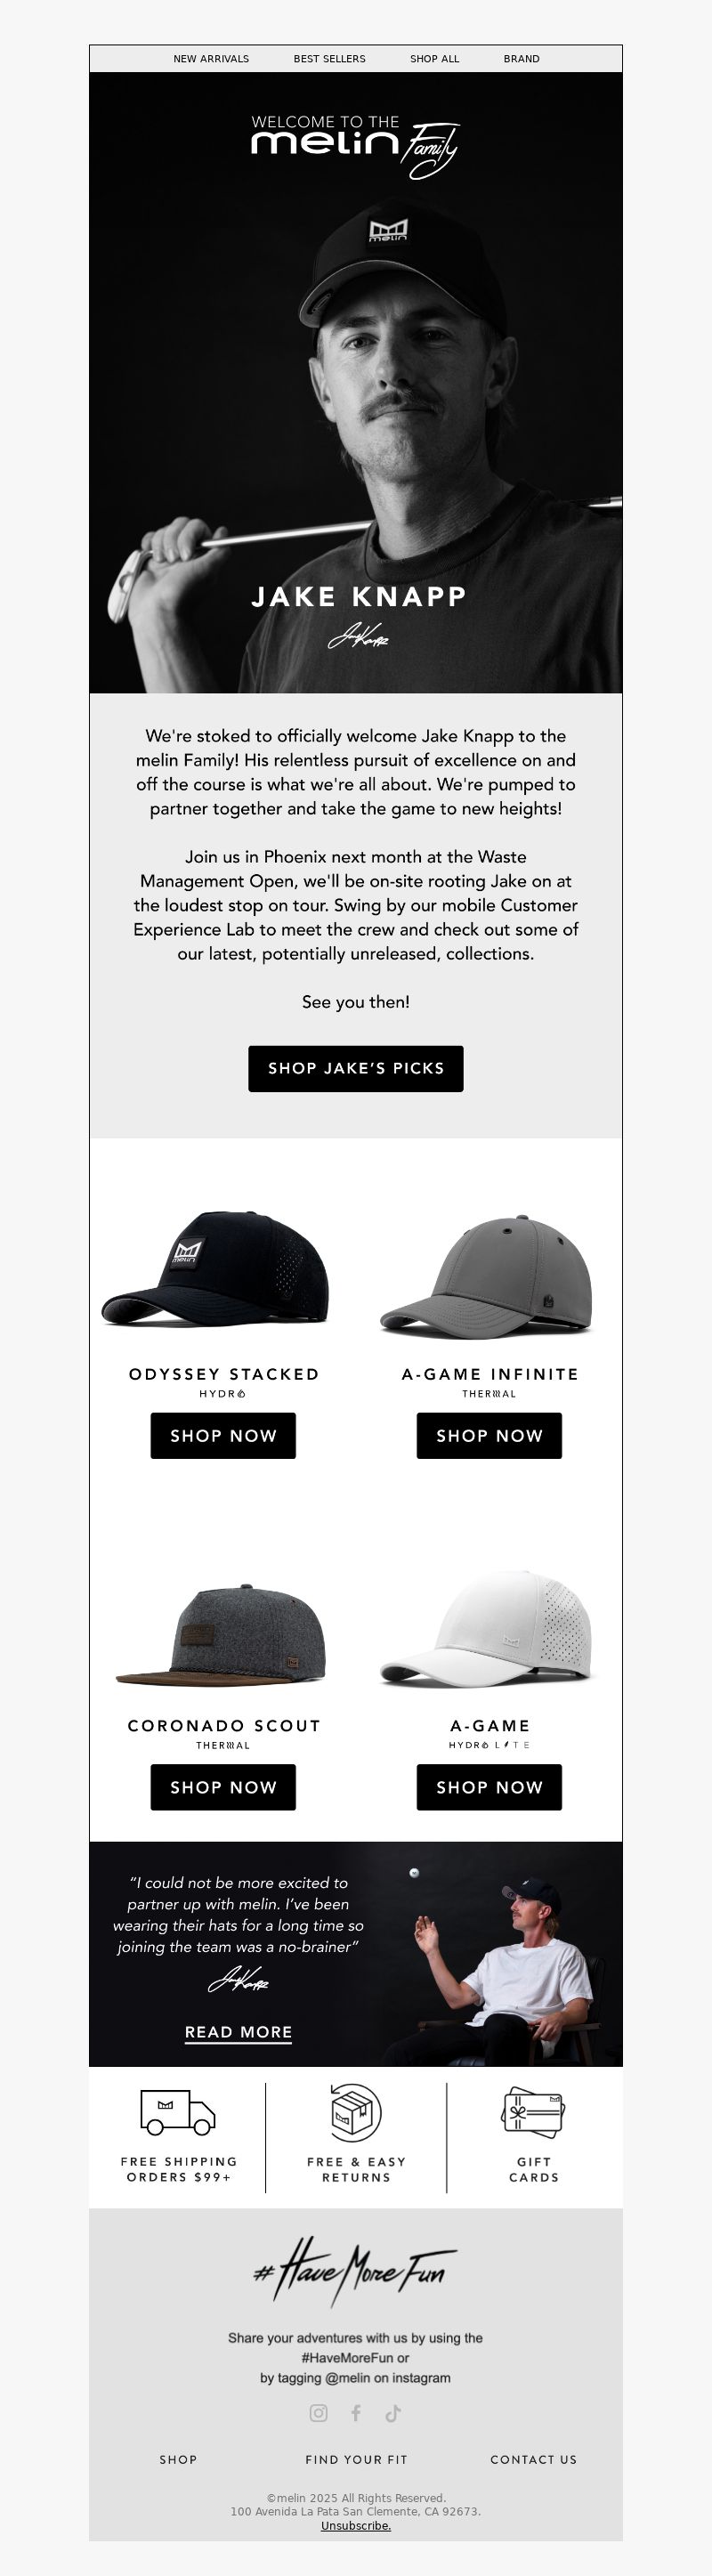Open the Instagram social icon
The width and height of the screenshot is (712, 2576).
[318, 2413]
